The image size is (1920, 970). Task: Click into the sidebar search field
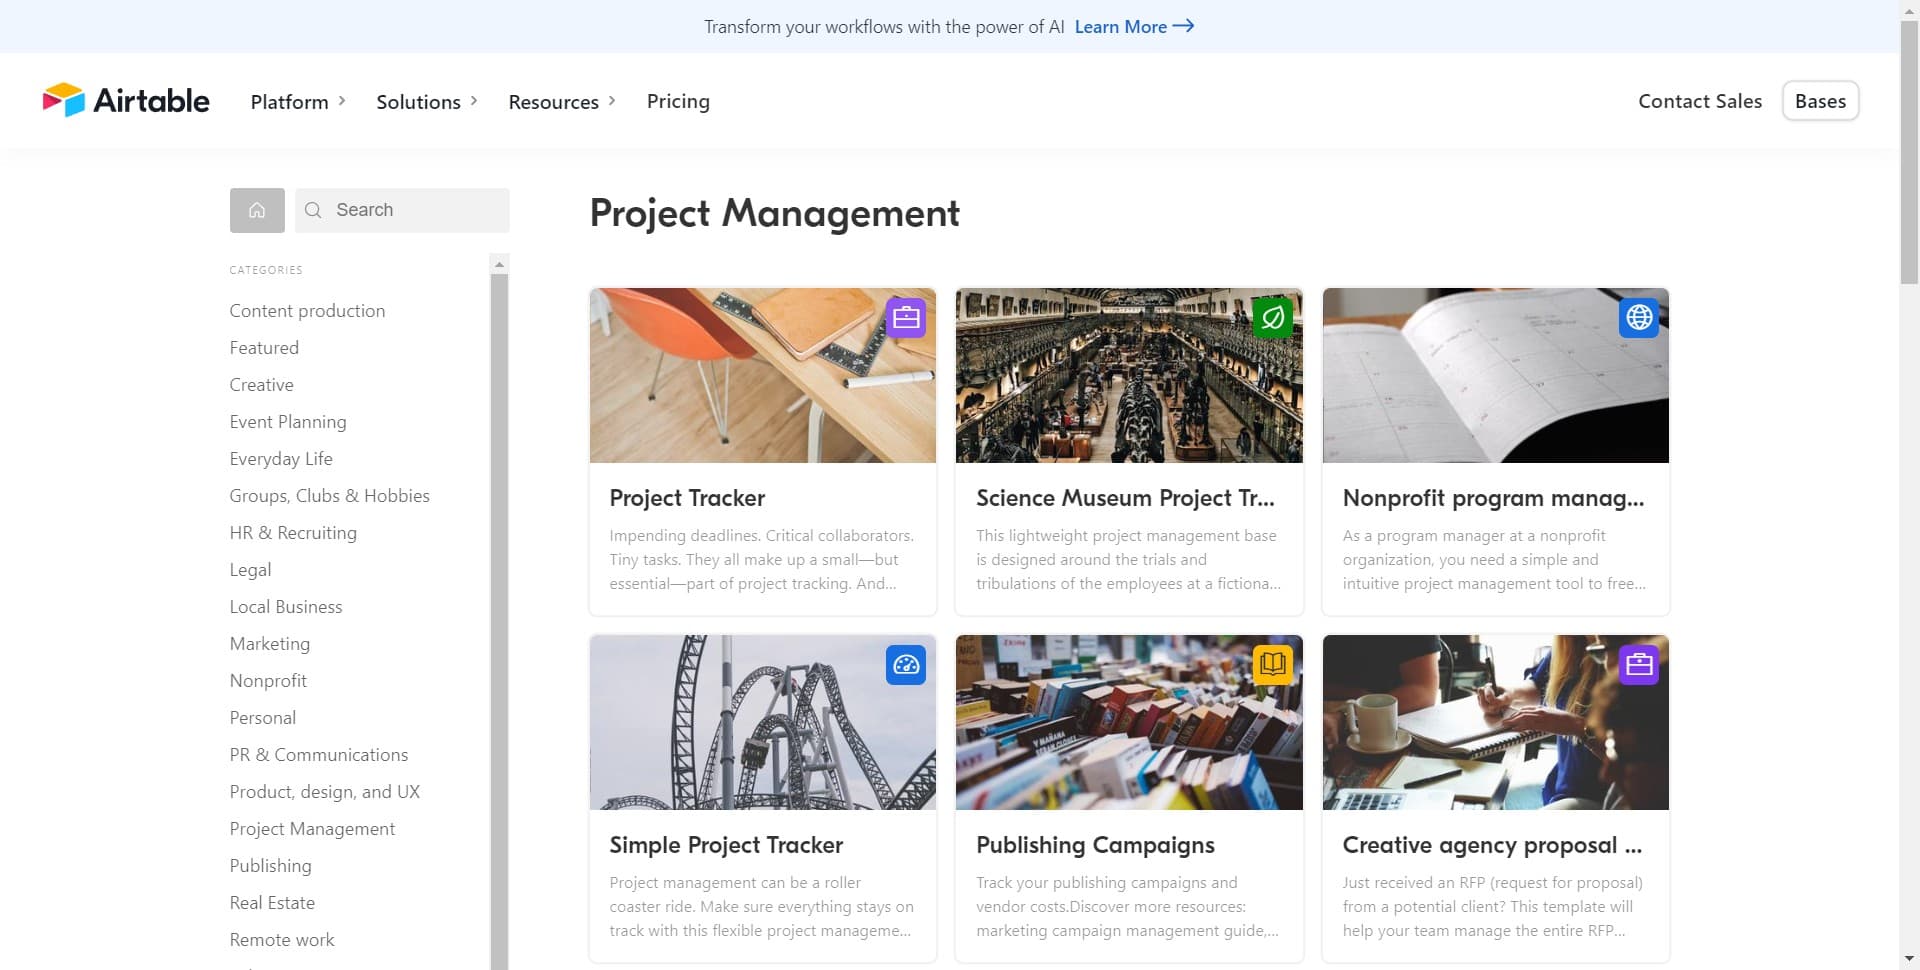(410, 210)
